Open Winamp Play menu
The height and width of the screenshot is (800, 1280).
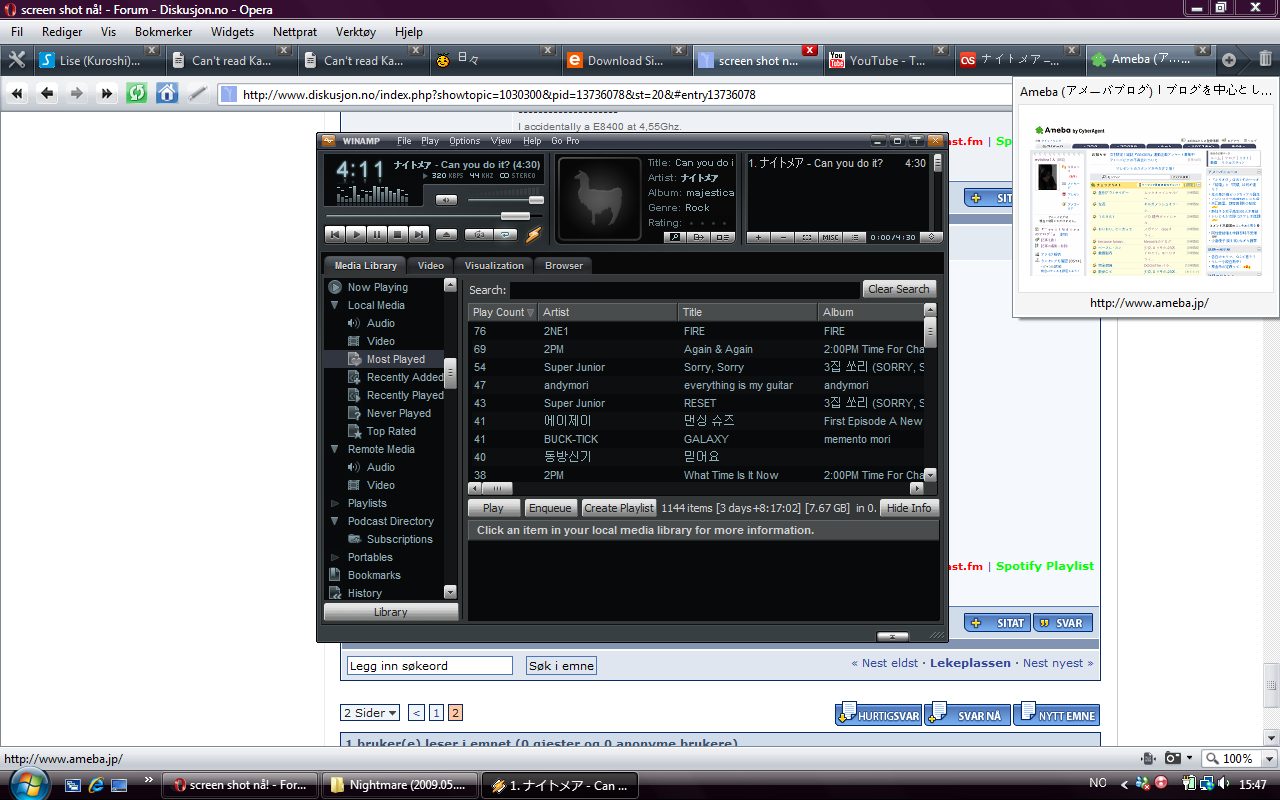point(430,141)
